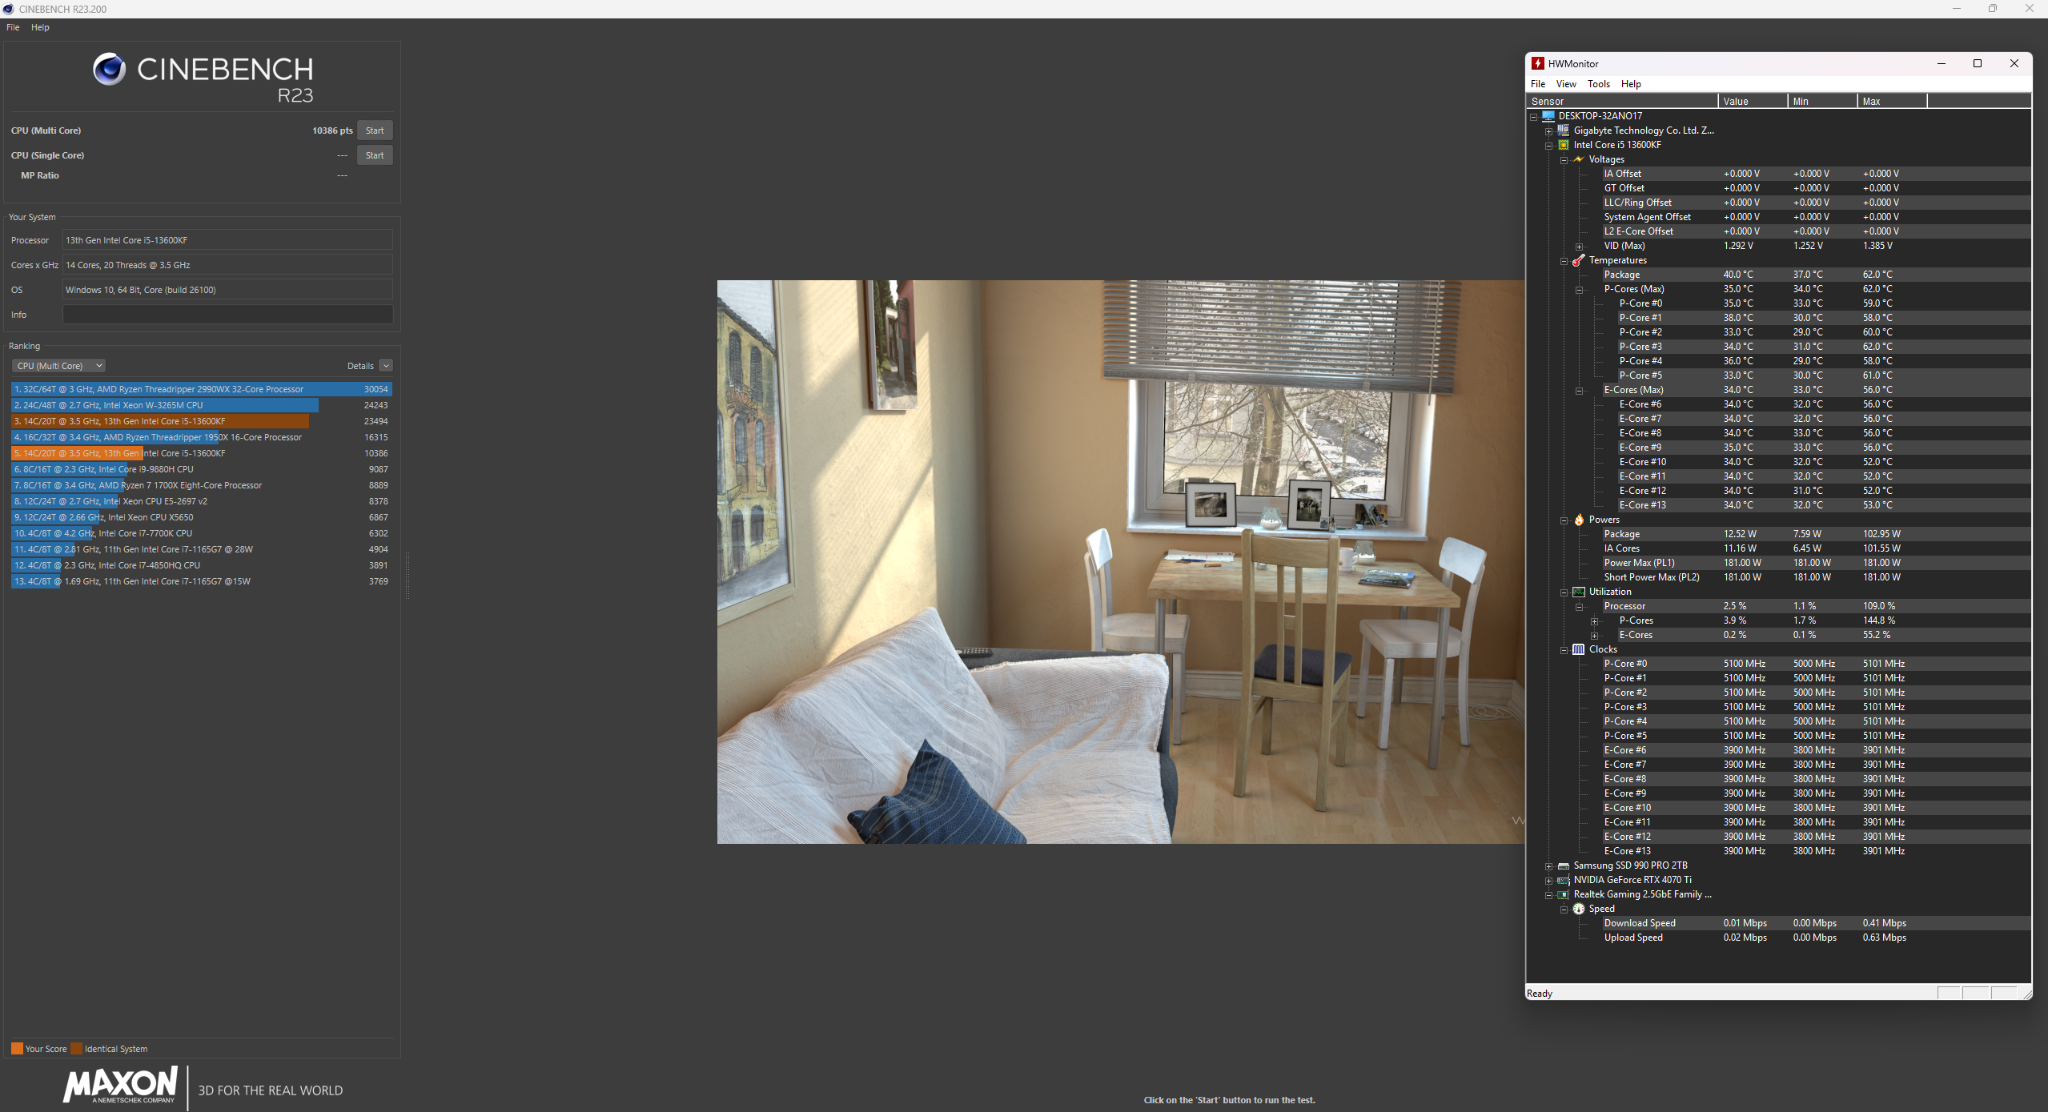The image size is (2048, 1112).
Task: Open HWMonitor Tools menu
Action: click(1598, 84)
